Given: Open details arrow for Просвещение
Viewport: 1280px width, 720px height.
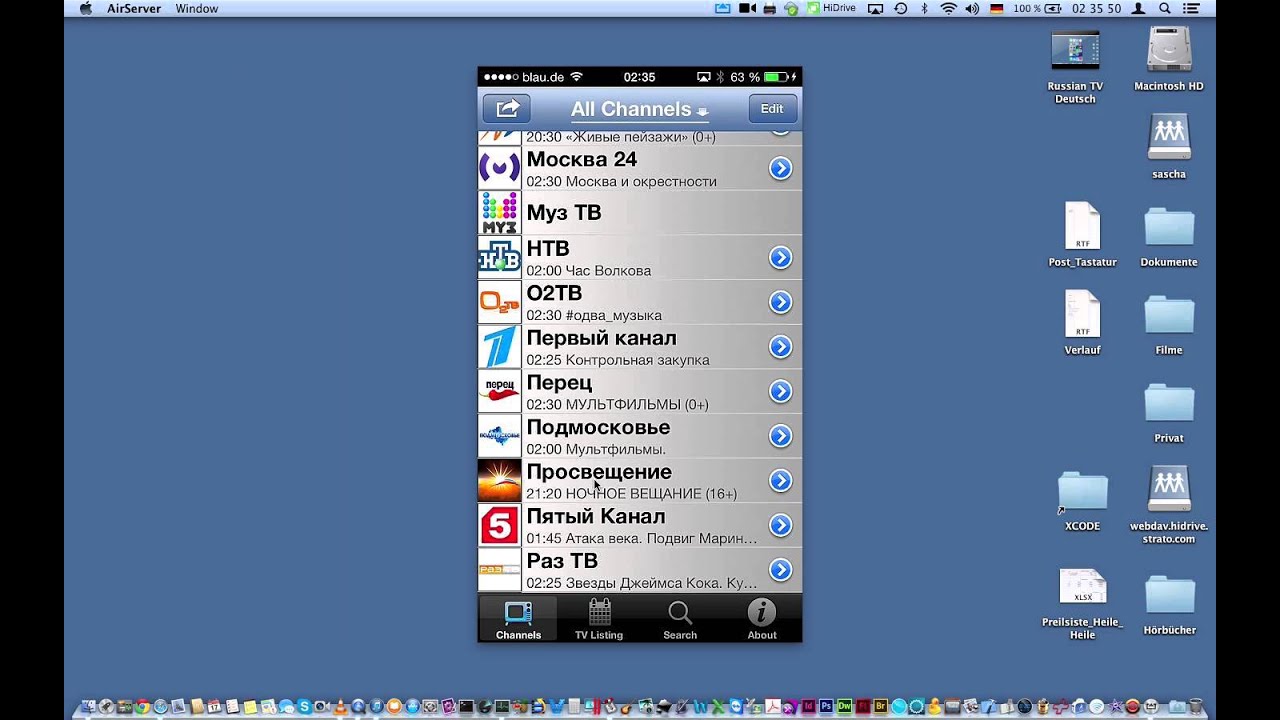Looking at the screenshot, I should (780, 481).
